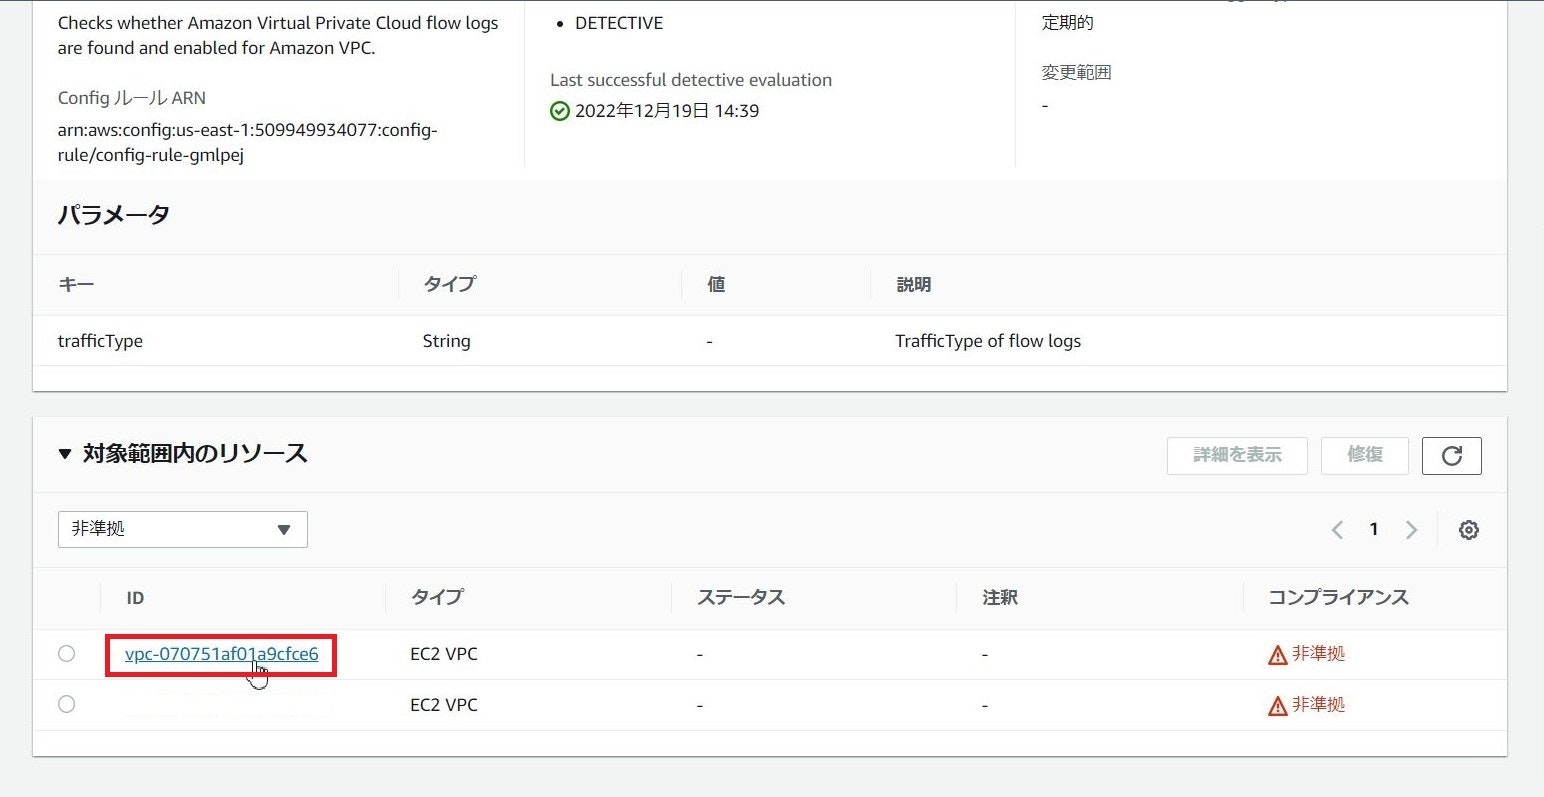Click the コンプライアンス column header
The width and height of the screenshot is (1544, 797).
coord(1337,598)
